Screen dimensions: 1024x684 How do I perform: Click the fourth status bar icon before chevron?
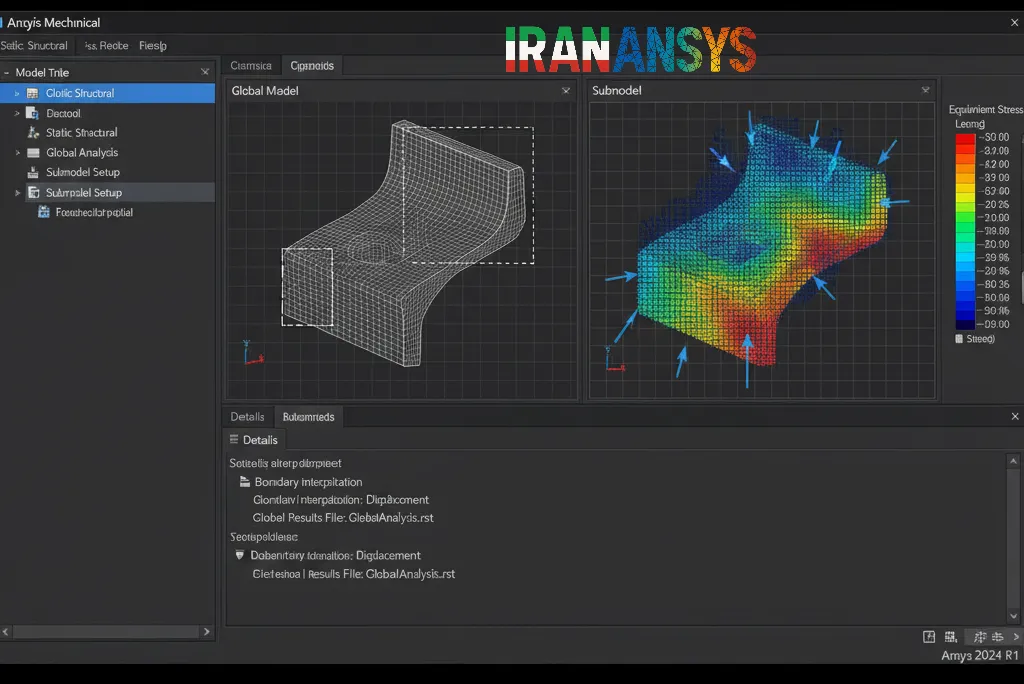997,637
